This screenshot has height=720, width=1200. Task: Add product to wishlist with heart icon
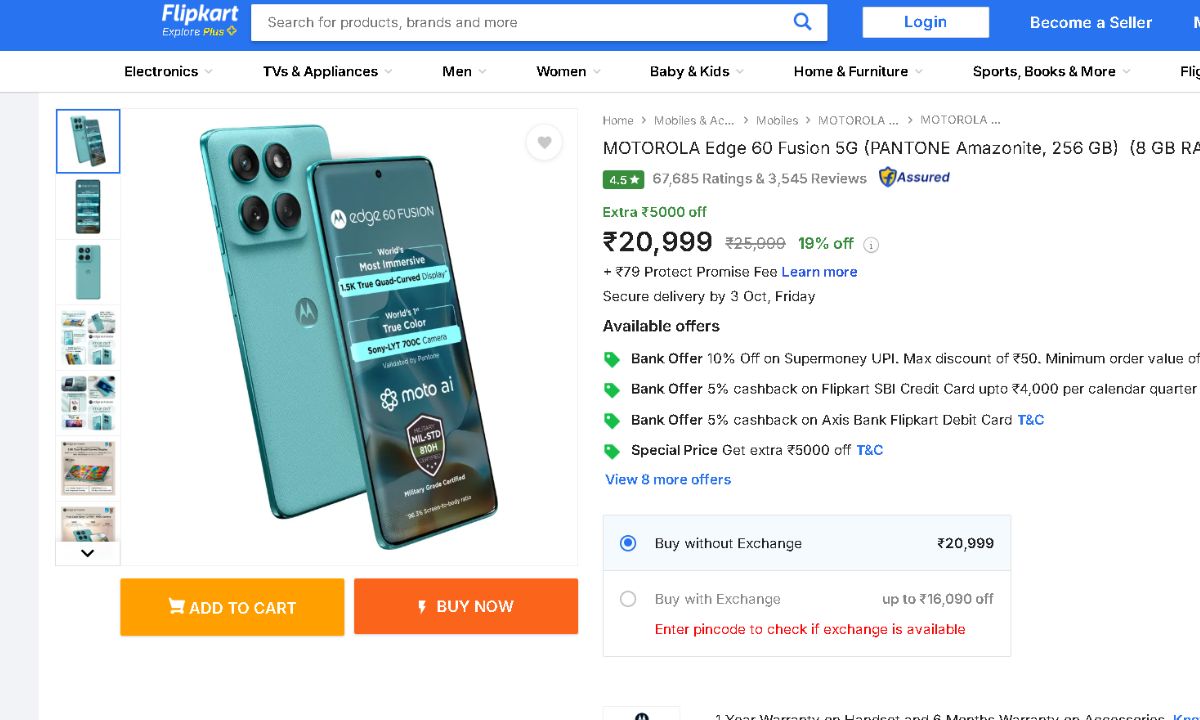pos(544,143)
